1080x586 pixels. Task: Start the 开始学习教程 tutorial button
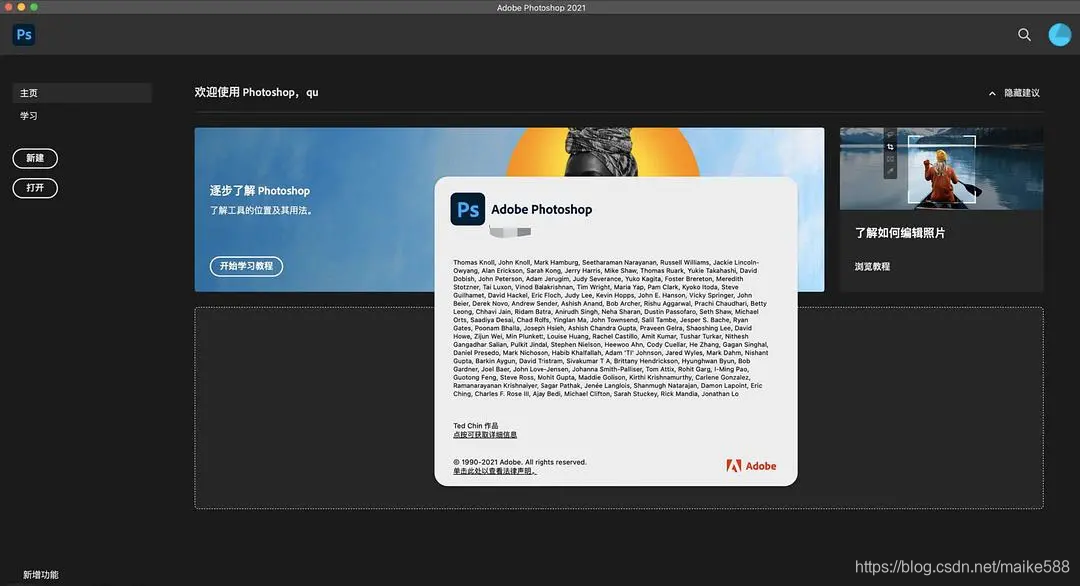coord(246,266)
